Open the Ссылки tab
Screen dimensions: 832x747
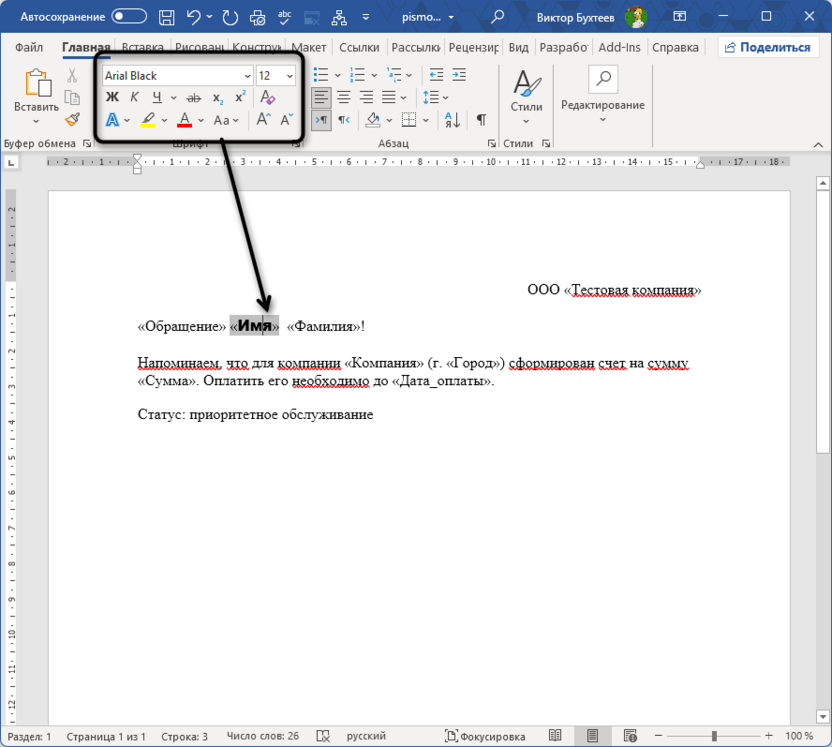[x=359, y=47]
